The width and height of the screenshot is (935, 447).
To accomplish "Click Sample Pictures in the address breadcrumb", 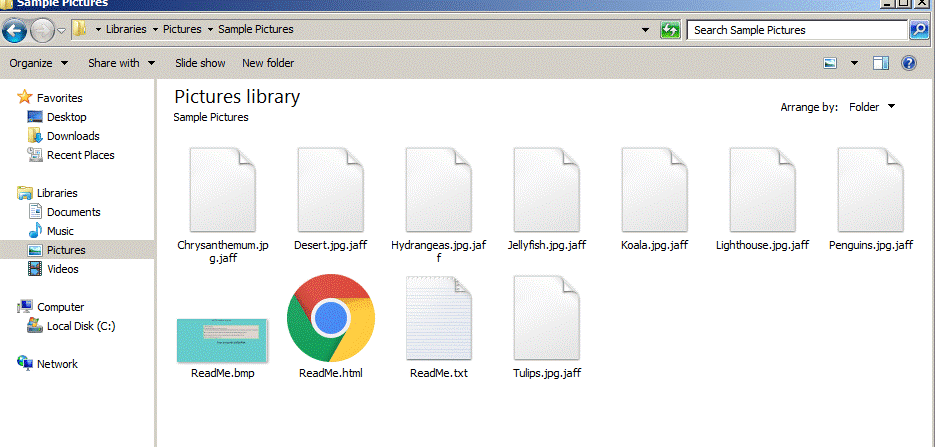I will click(256, 29).
